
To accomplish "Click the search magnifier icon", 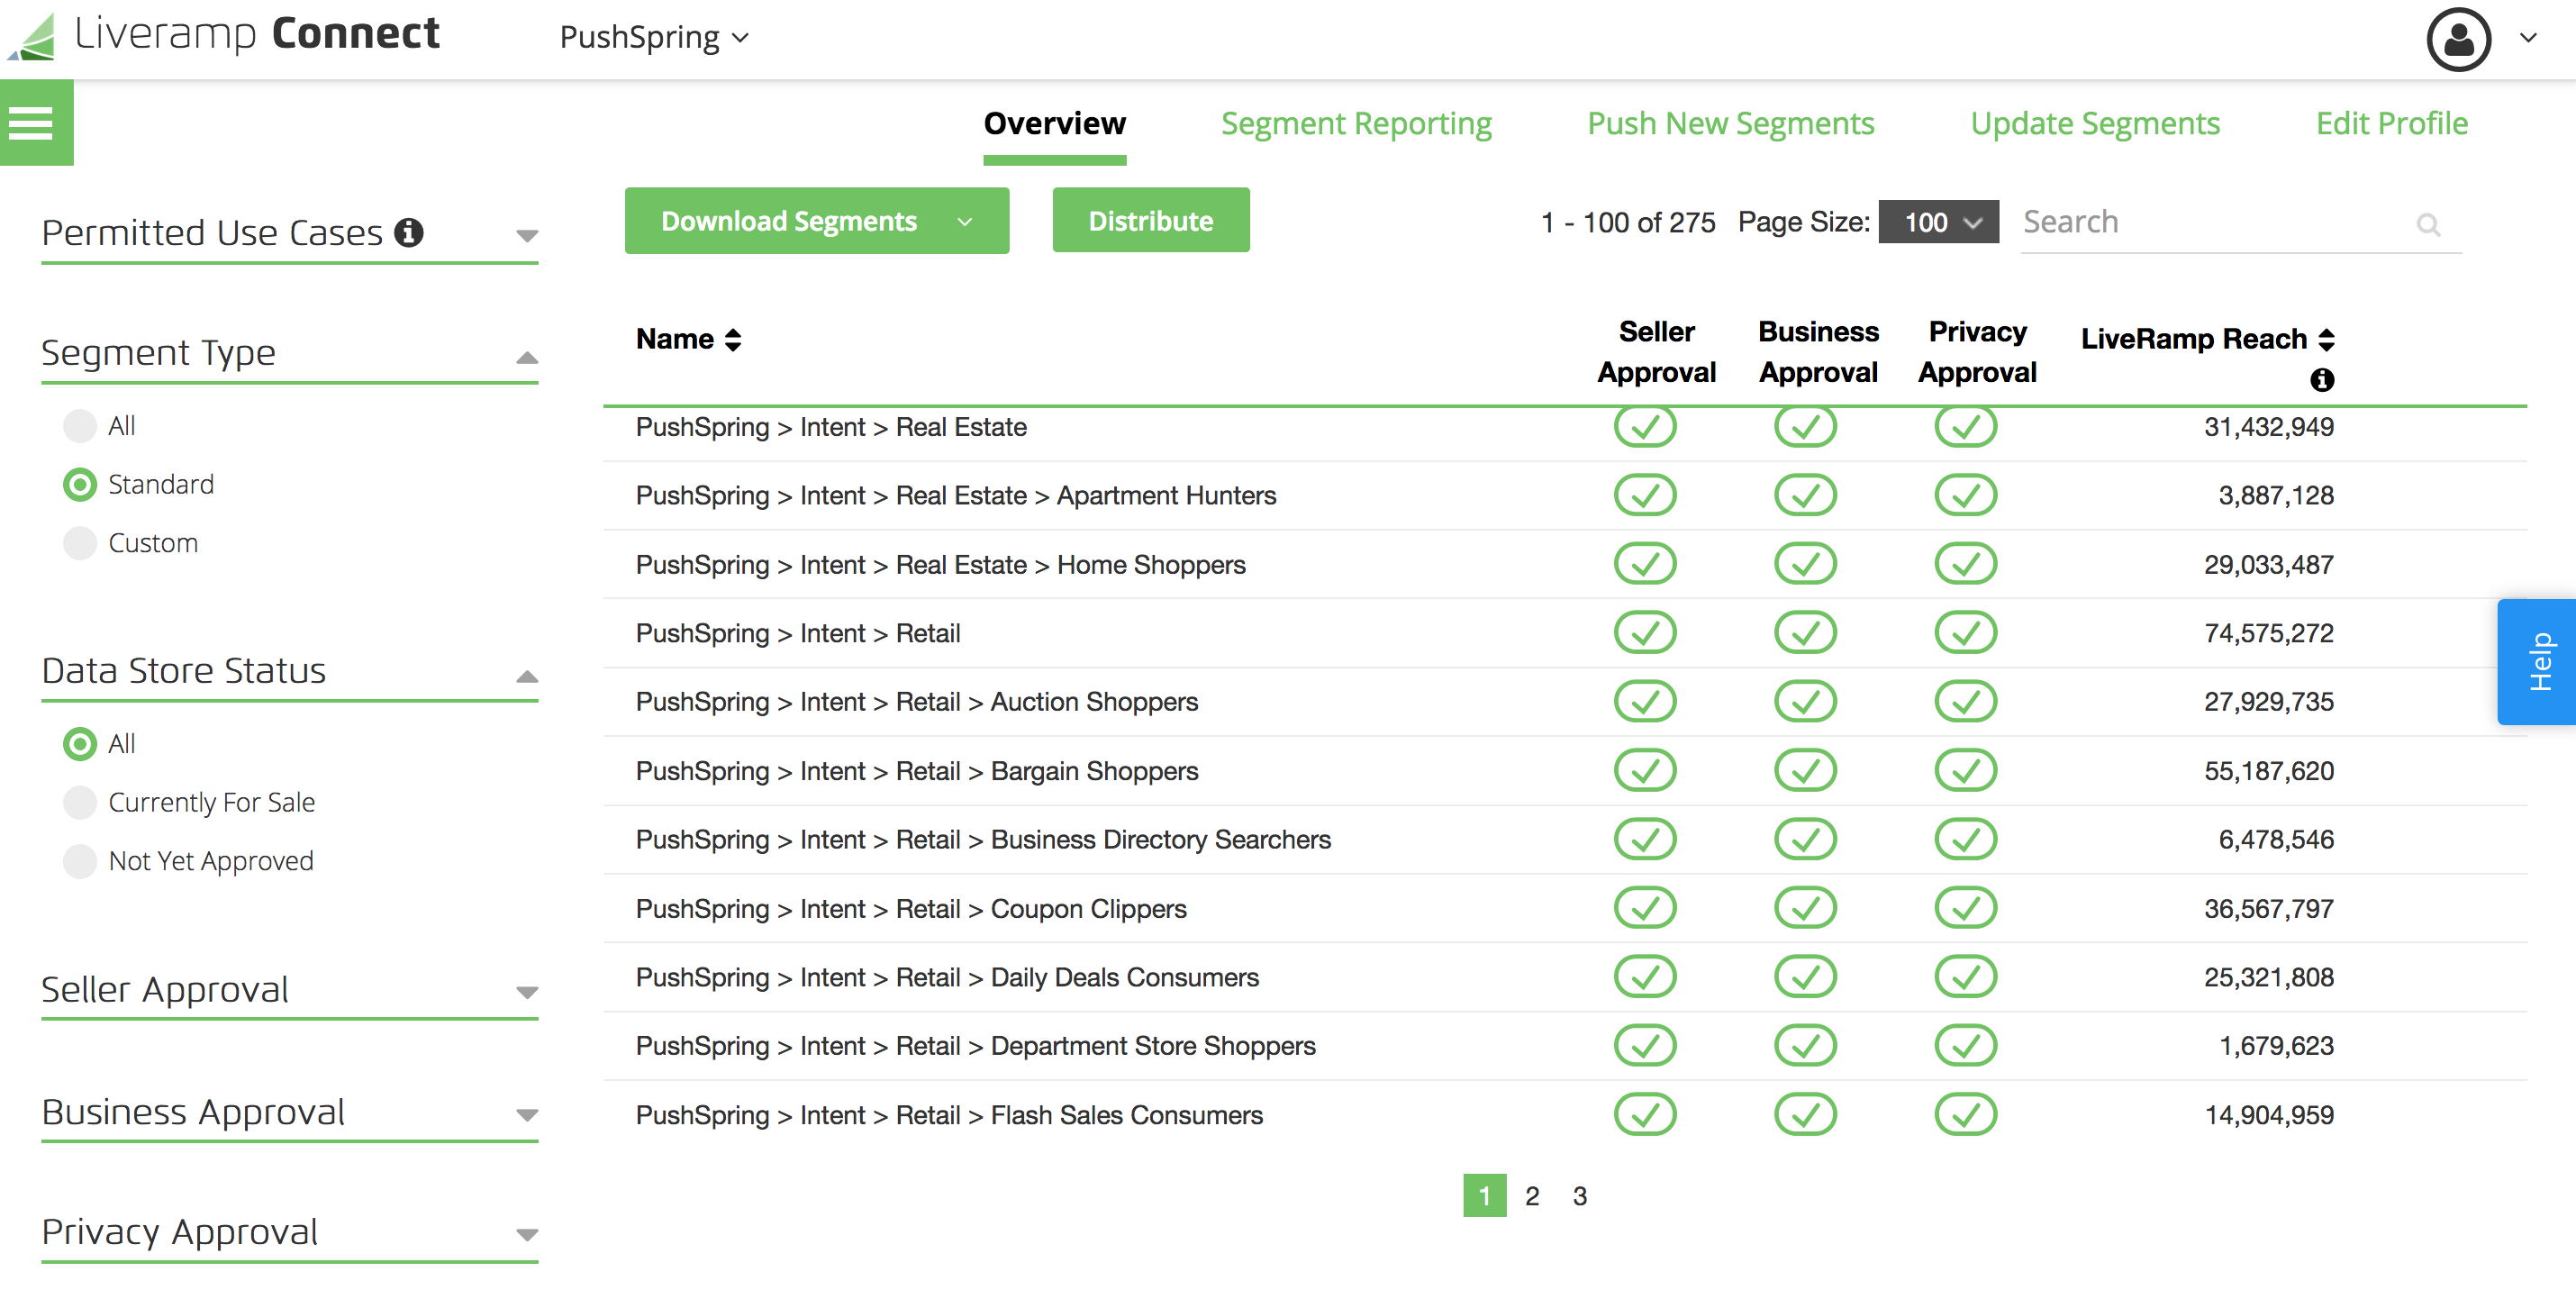I will (x=2427, y=224).
